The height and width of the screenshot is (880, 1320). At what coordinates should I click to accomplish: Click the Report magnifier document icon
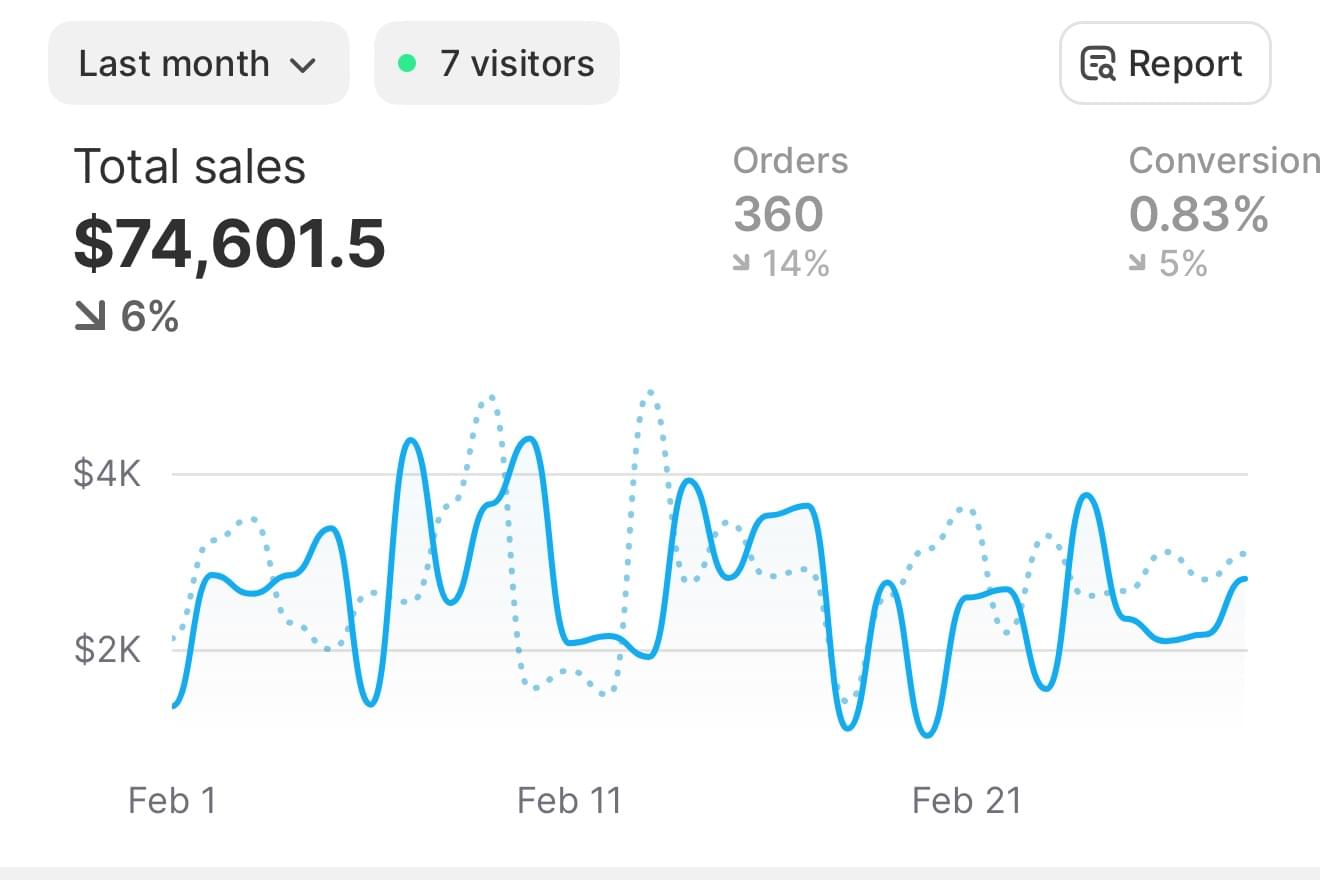tap(1098, 64)
